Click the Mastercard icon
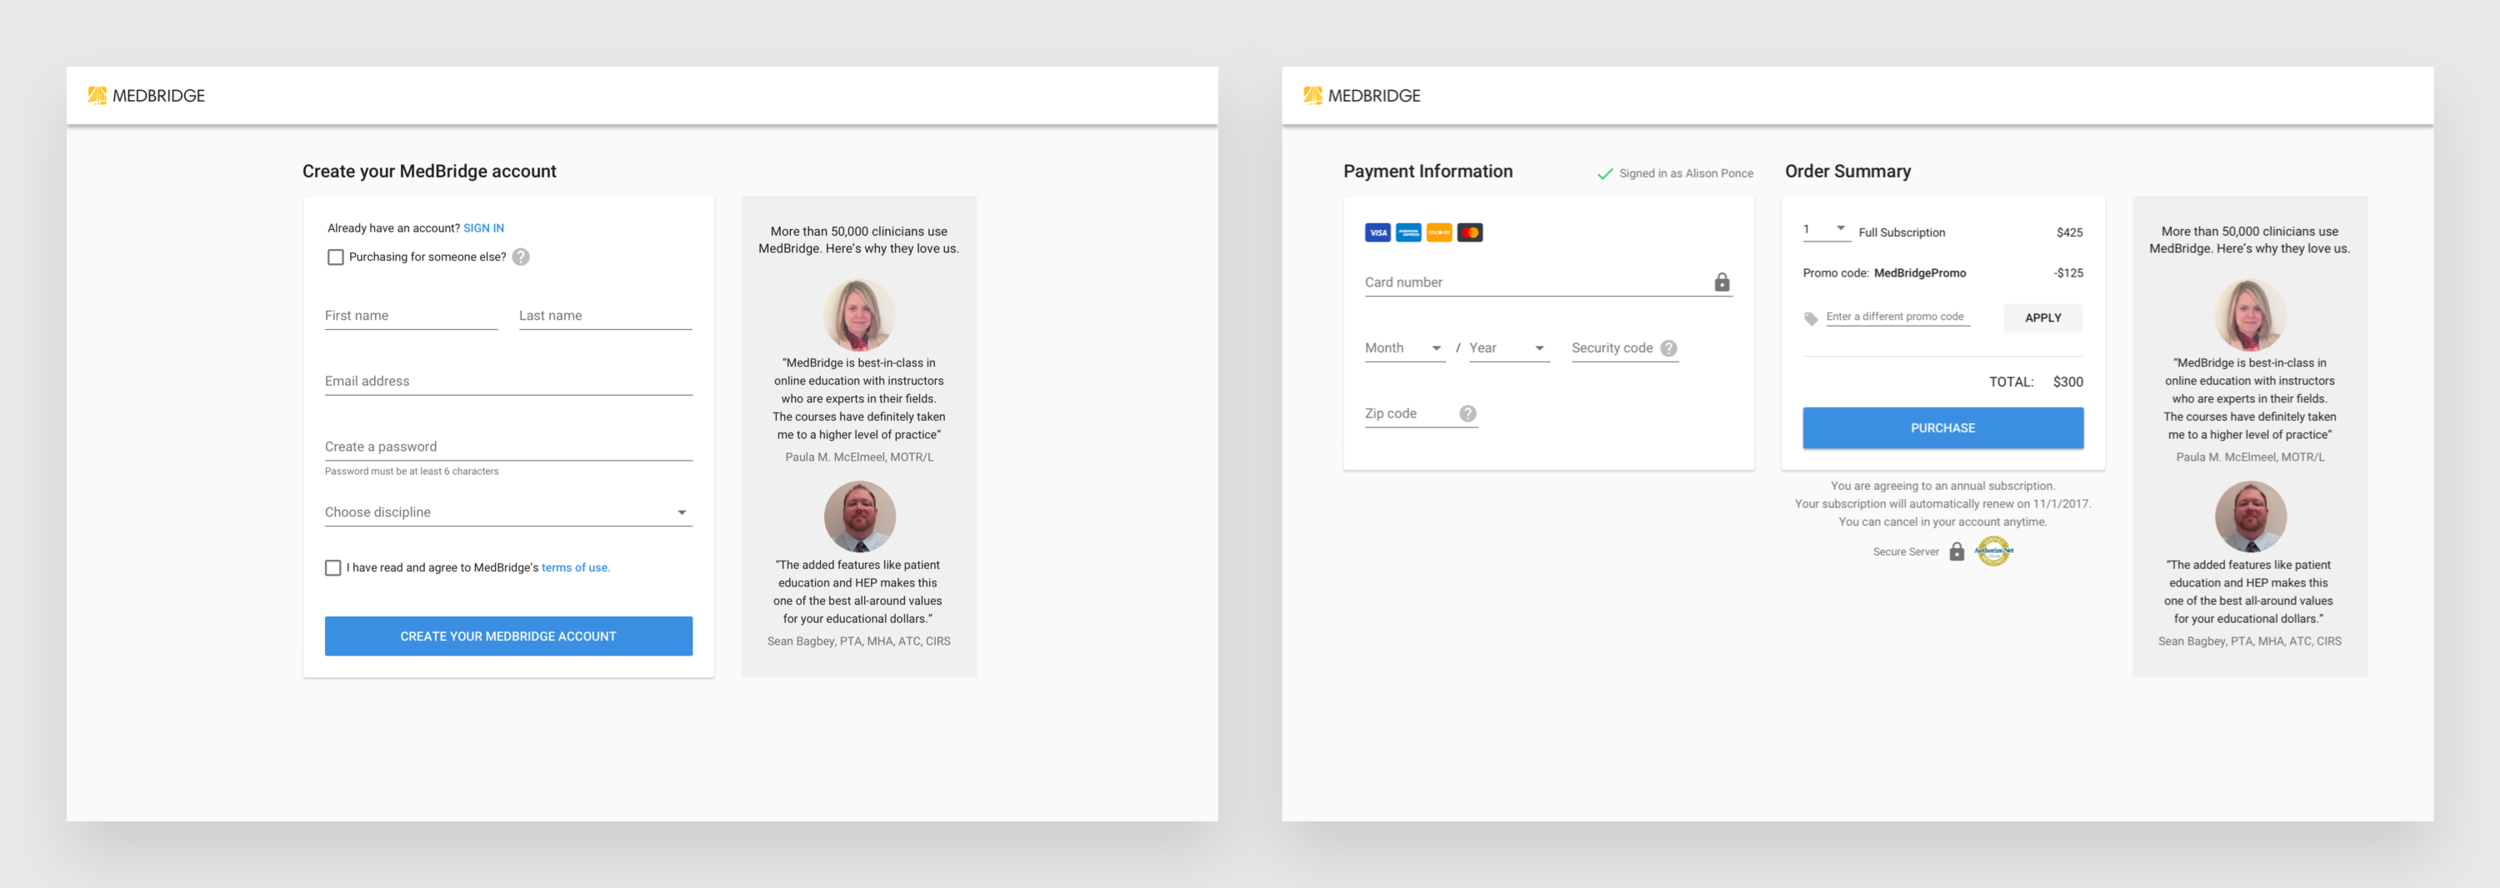 coord(1470,233)
